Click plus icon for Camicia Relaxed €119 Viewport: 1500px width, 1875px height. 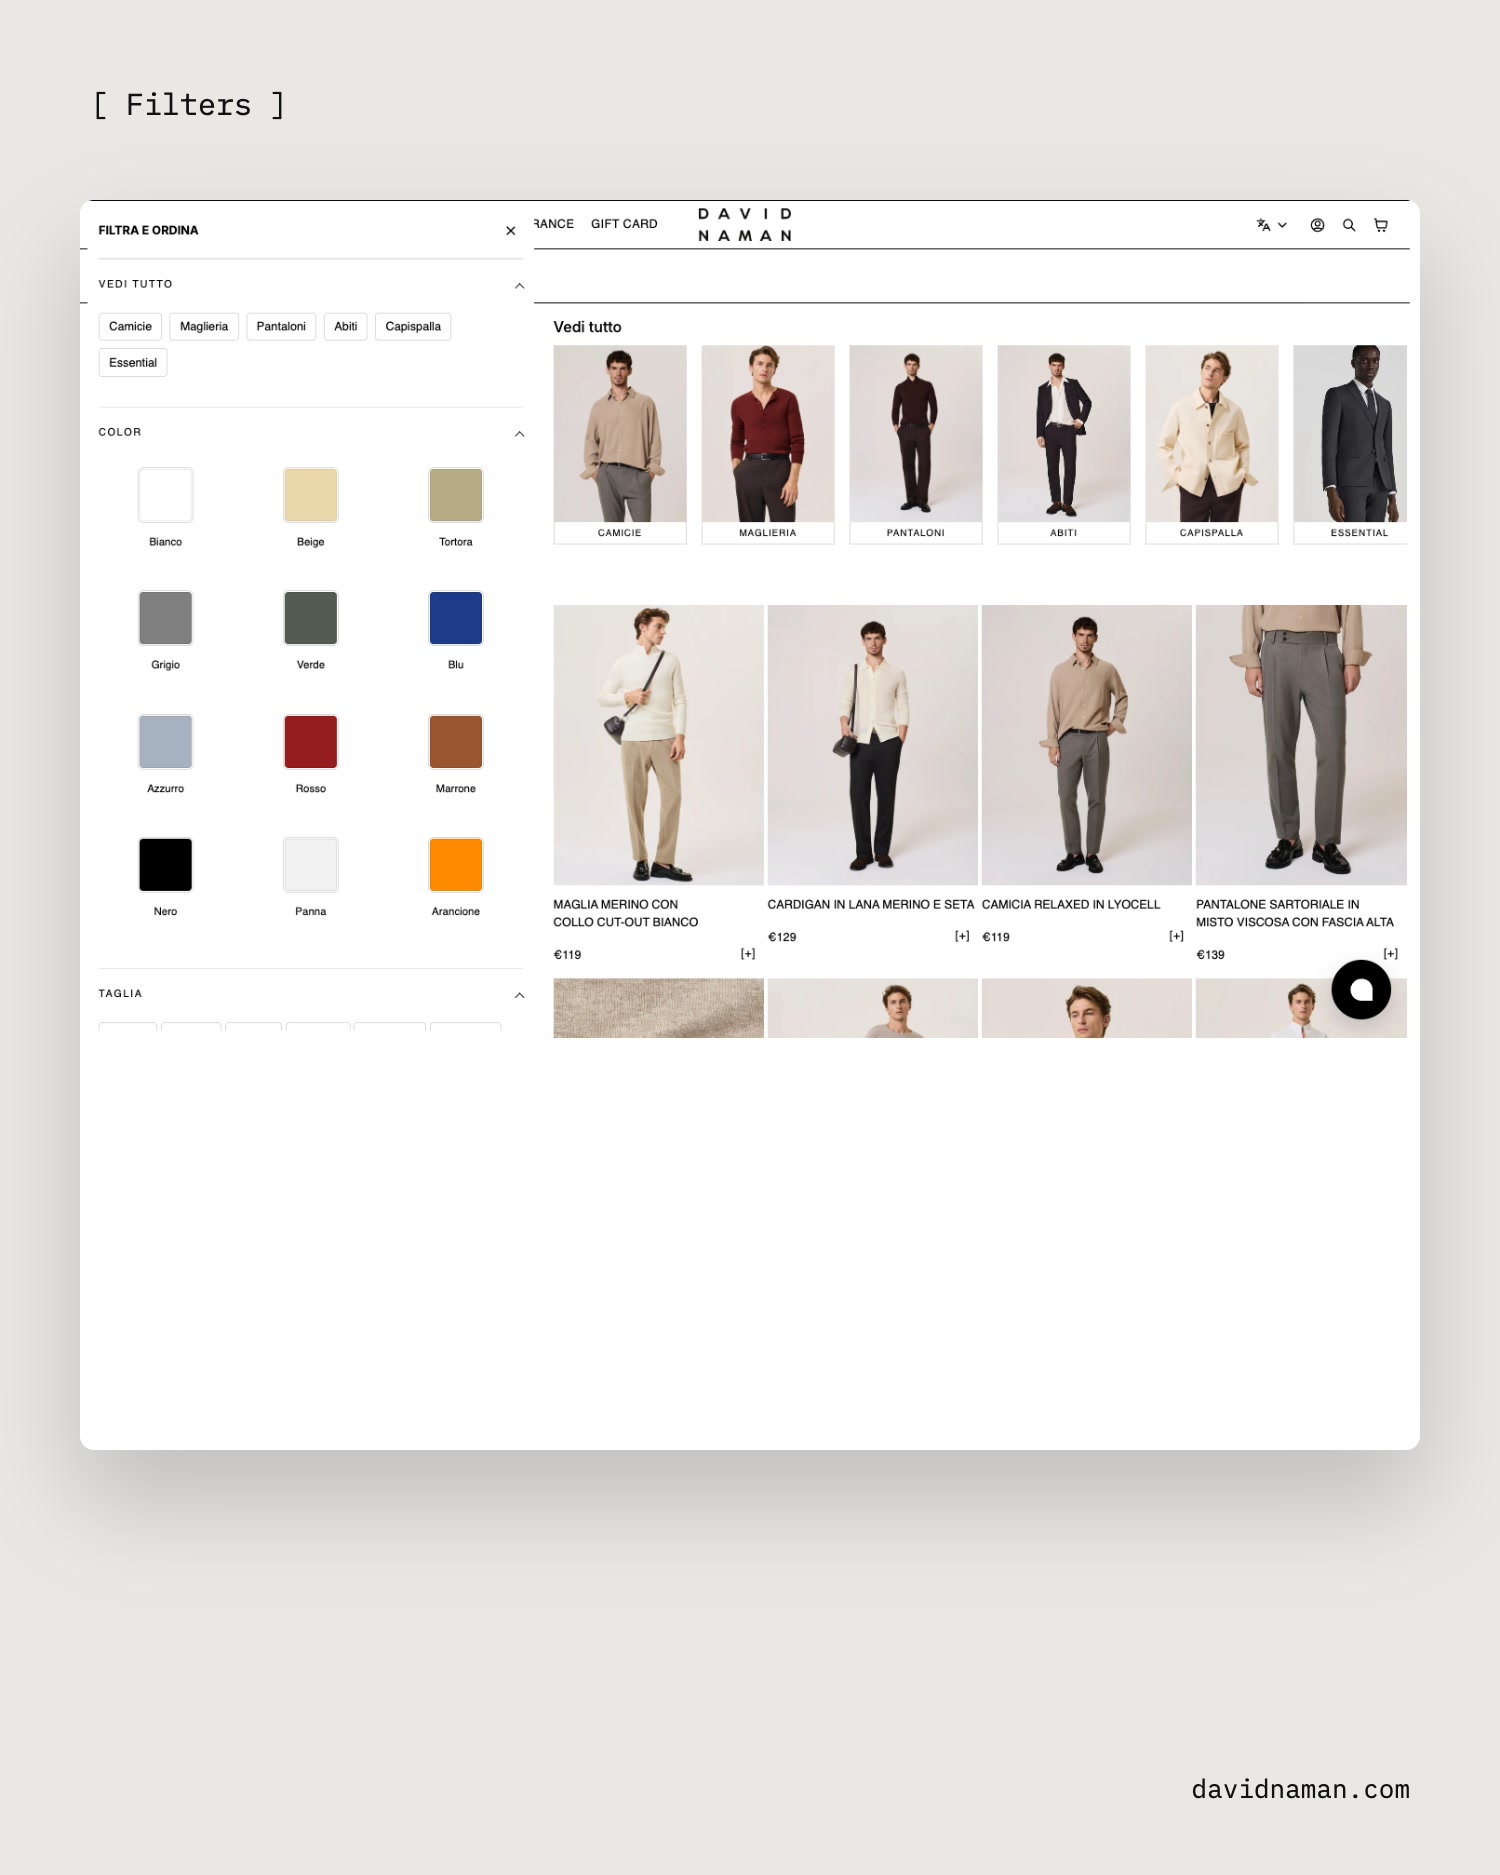click(1176, 937)
